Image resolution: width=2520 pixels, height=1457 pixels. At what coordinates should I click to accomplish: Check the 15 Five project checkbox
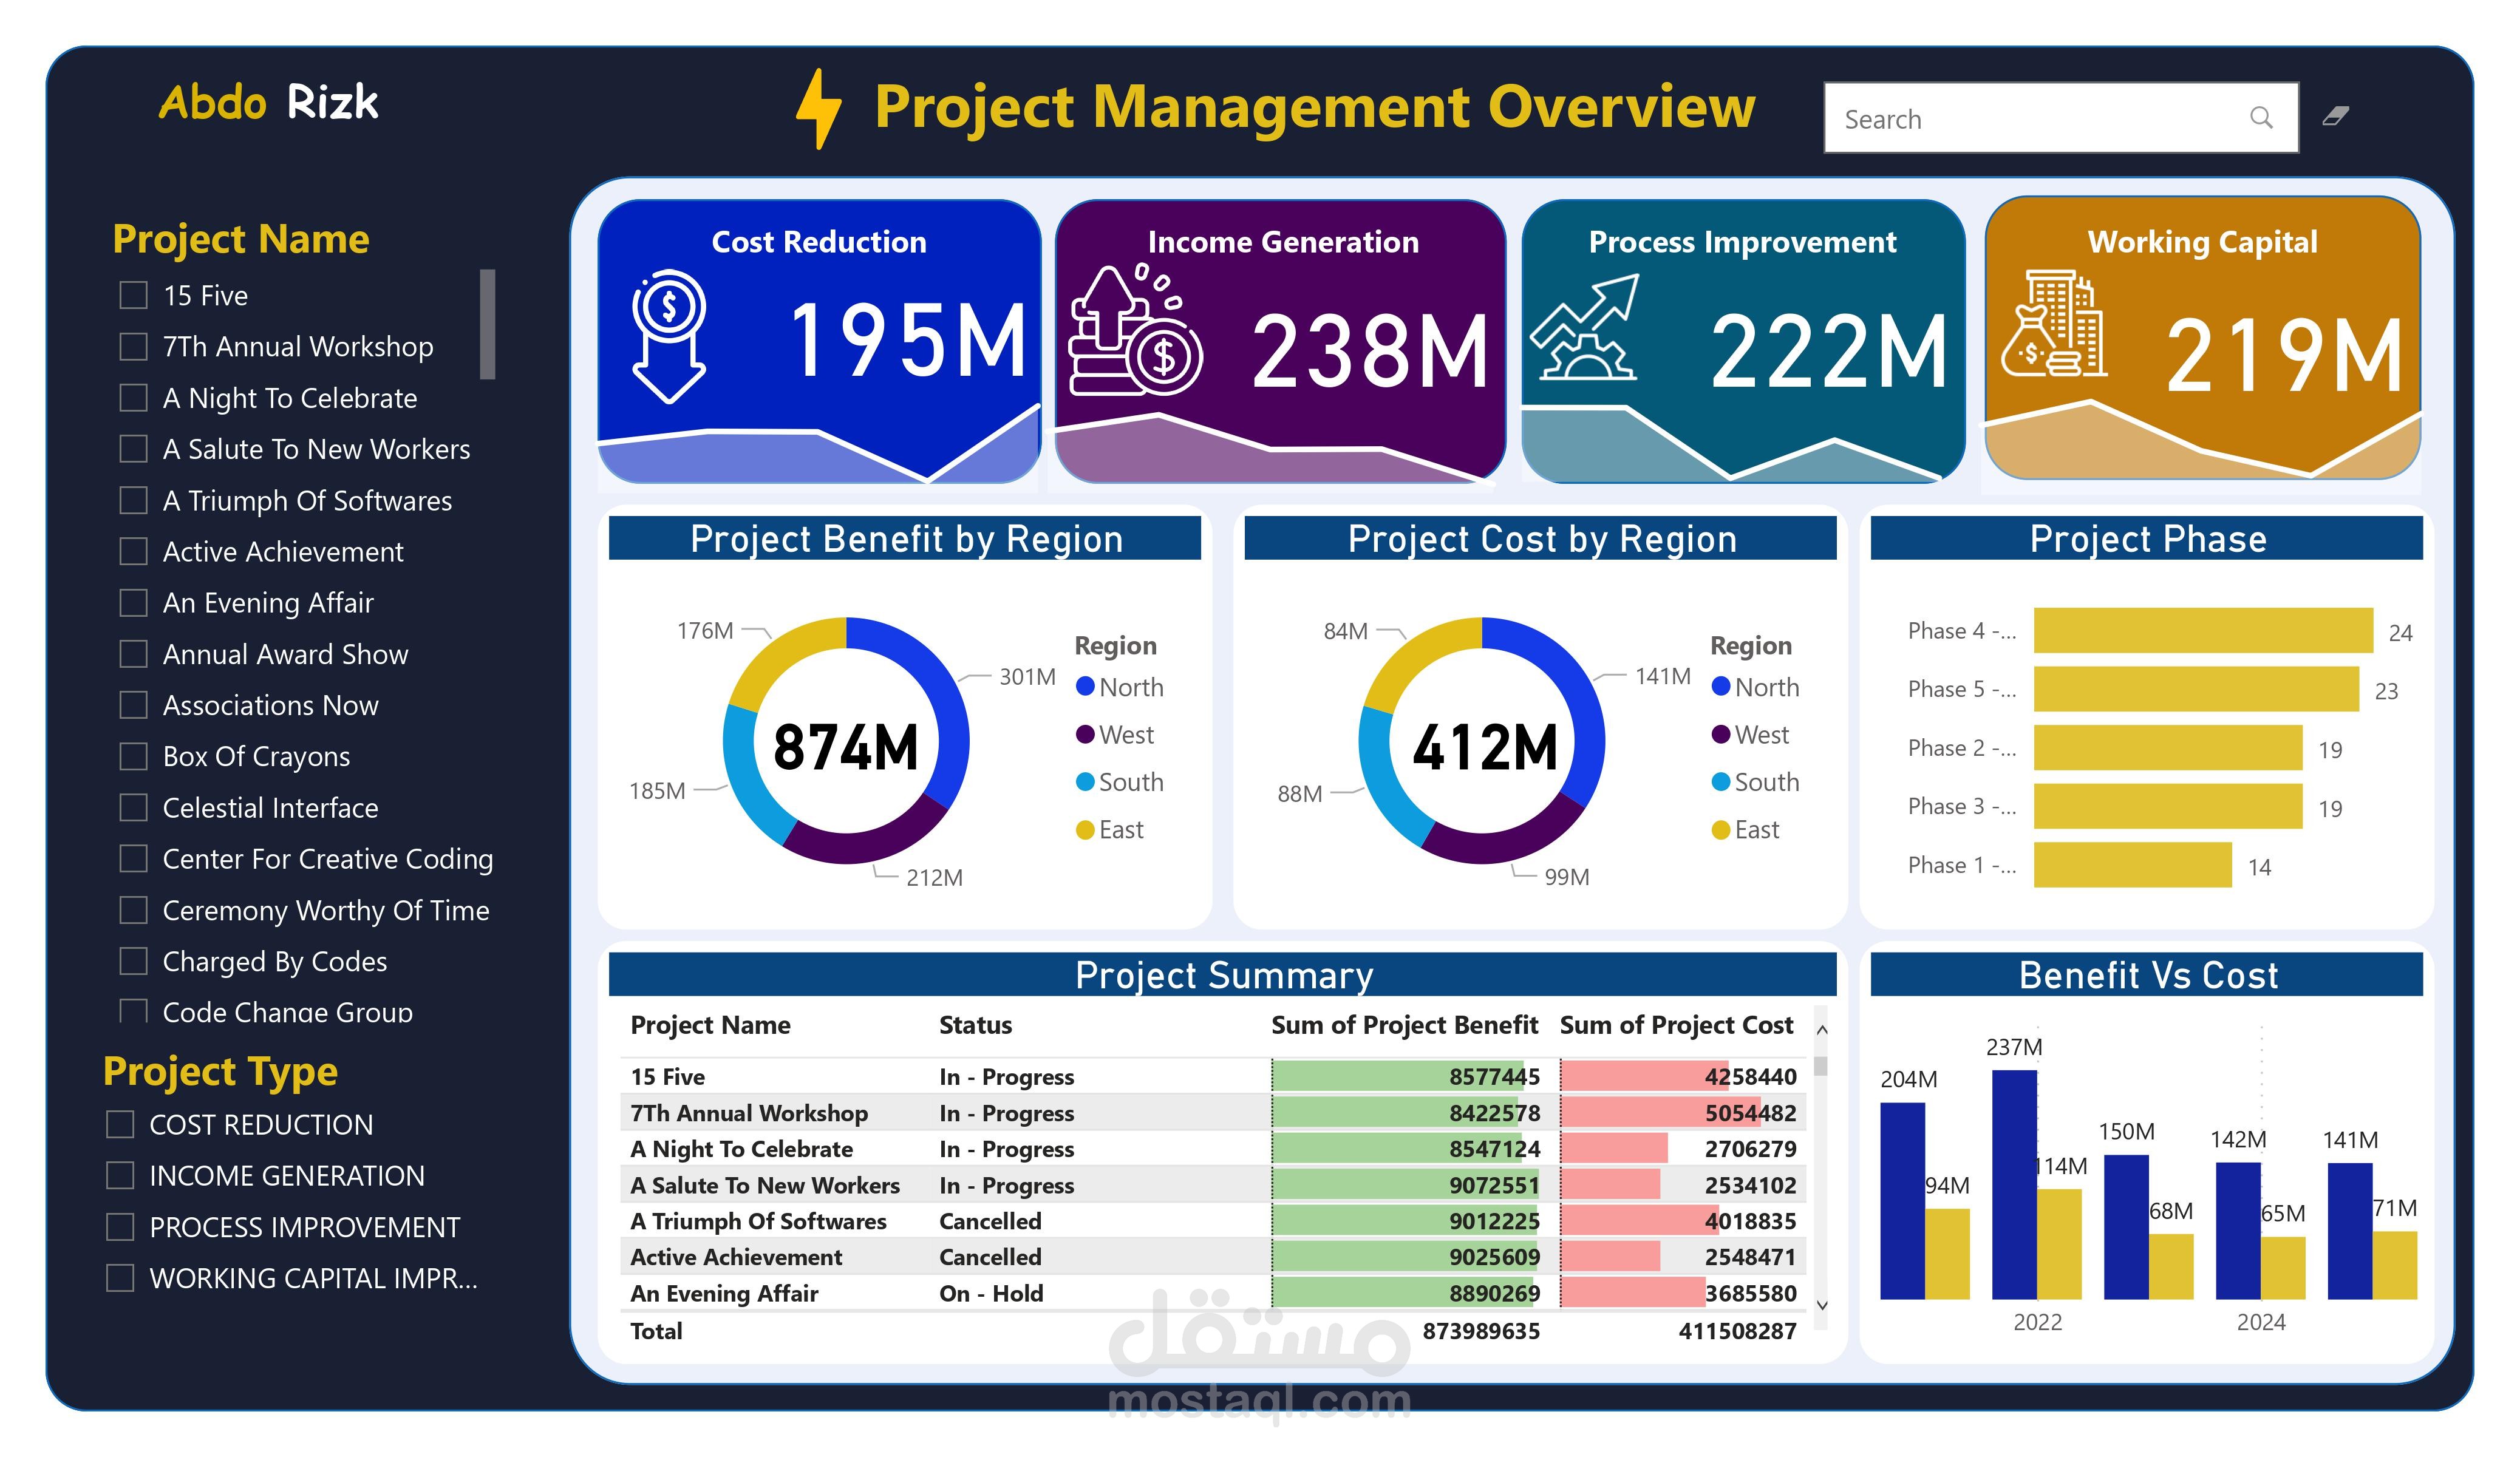[133, 295]
